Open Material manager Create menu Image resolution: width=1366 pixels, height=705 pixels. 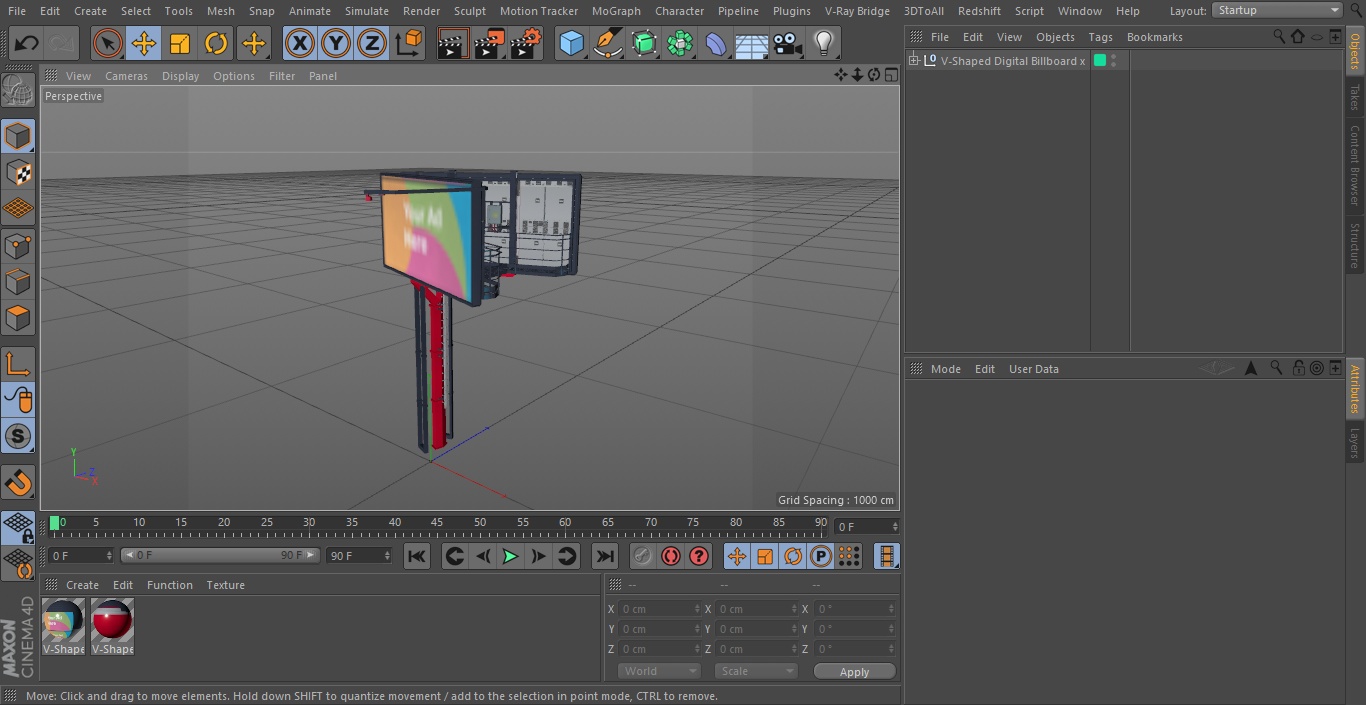(x=82, y=585)
